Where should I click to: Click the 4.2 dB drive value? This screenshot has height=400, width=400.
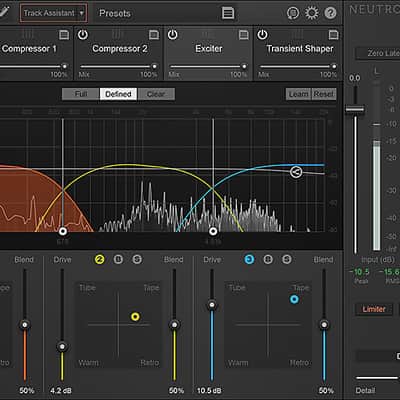[61, 390]
